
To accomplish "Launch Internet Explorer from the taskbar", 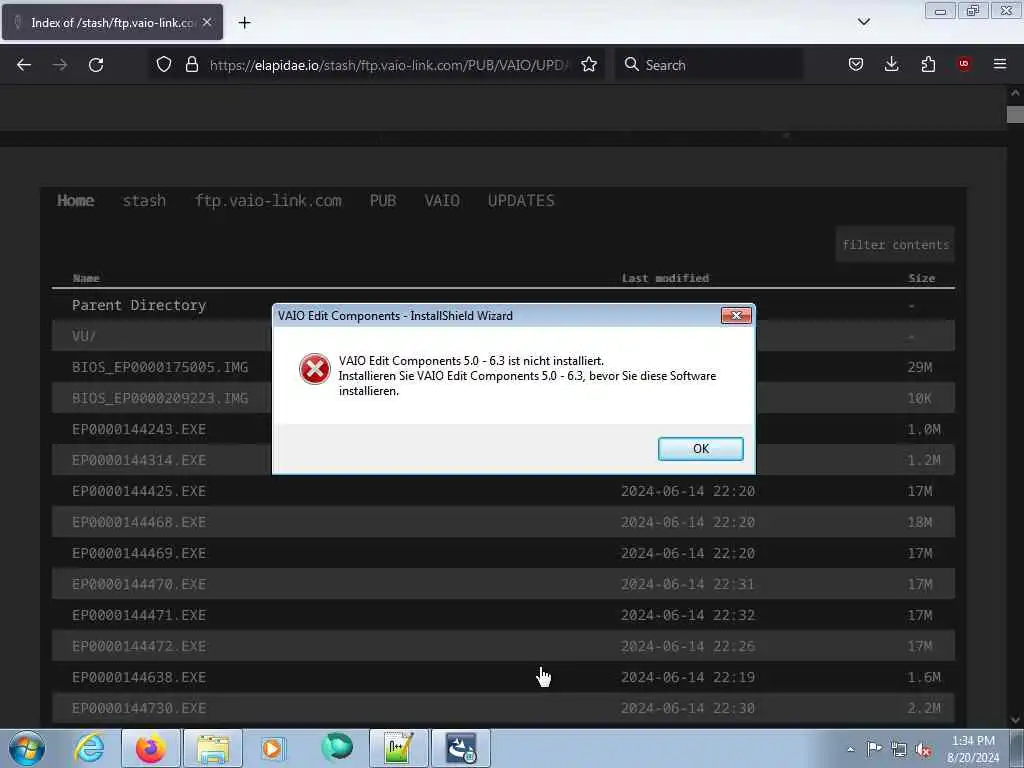I will (x=89, y=748).
